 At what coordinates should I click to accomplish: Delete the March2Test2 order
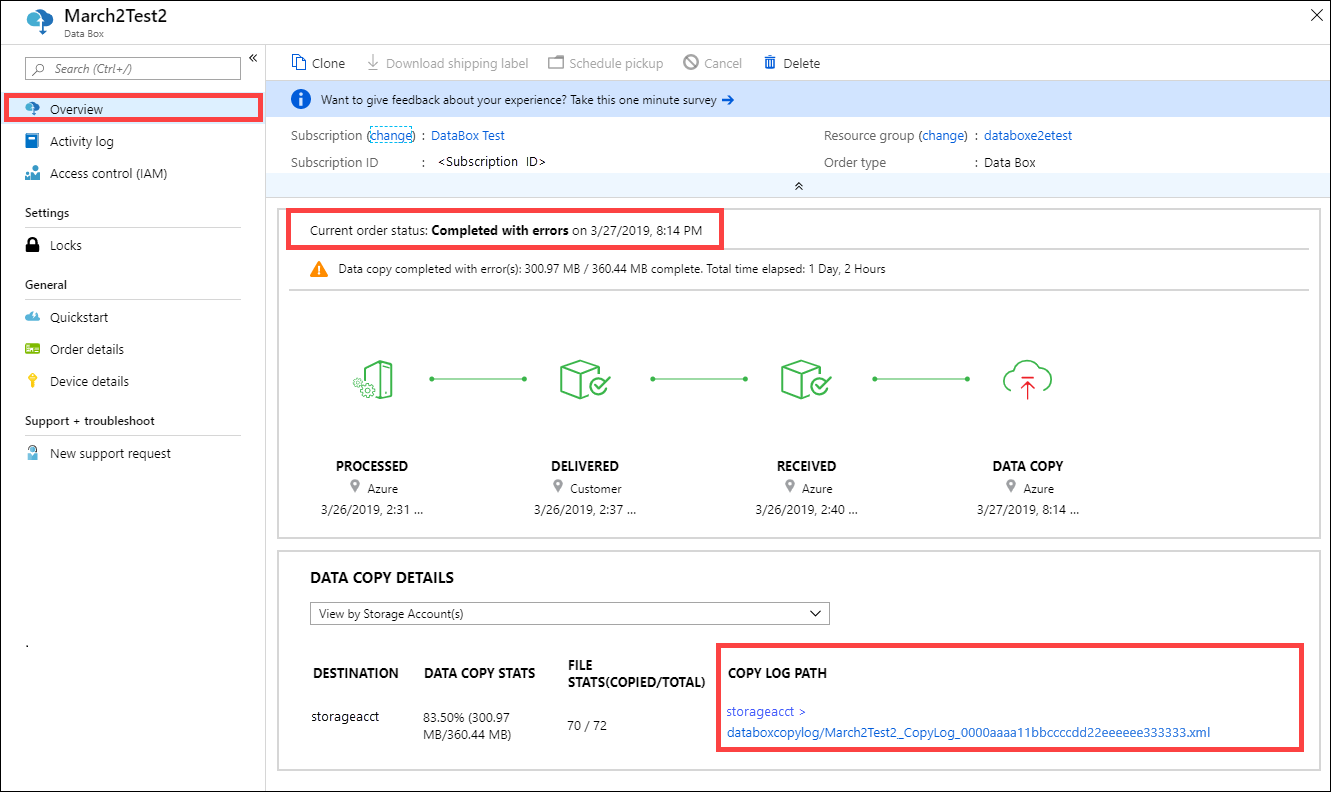pos(791,62)
